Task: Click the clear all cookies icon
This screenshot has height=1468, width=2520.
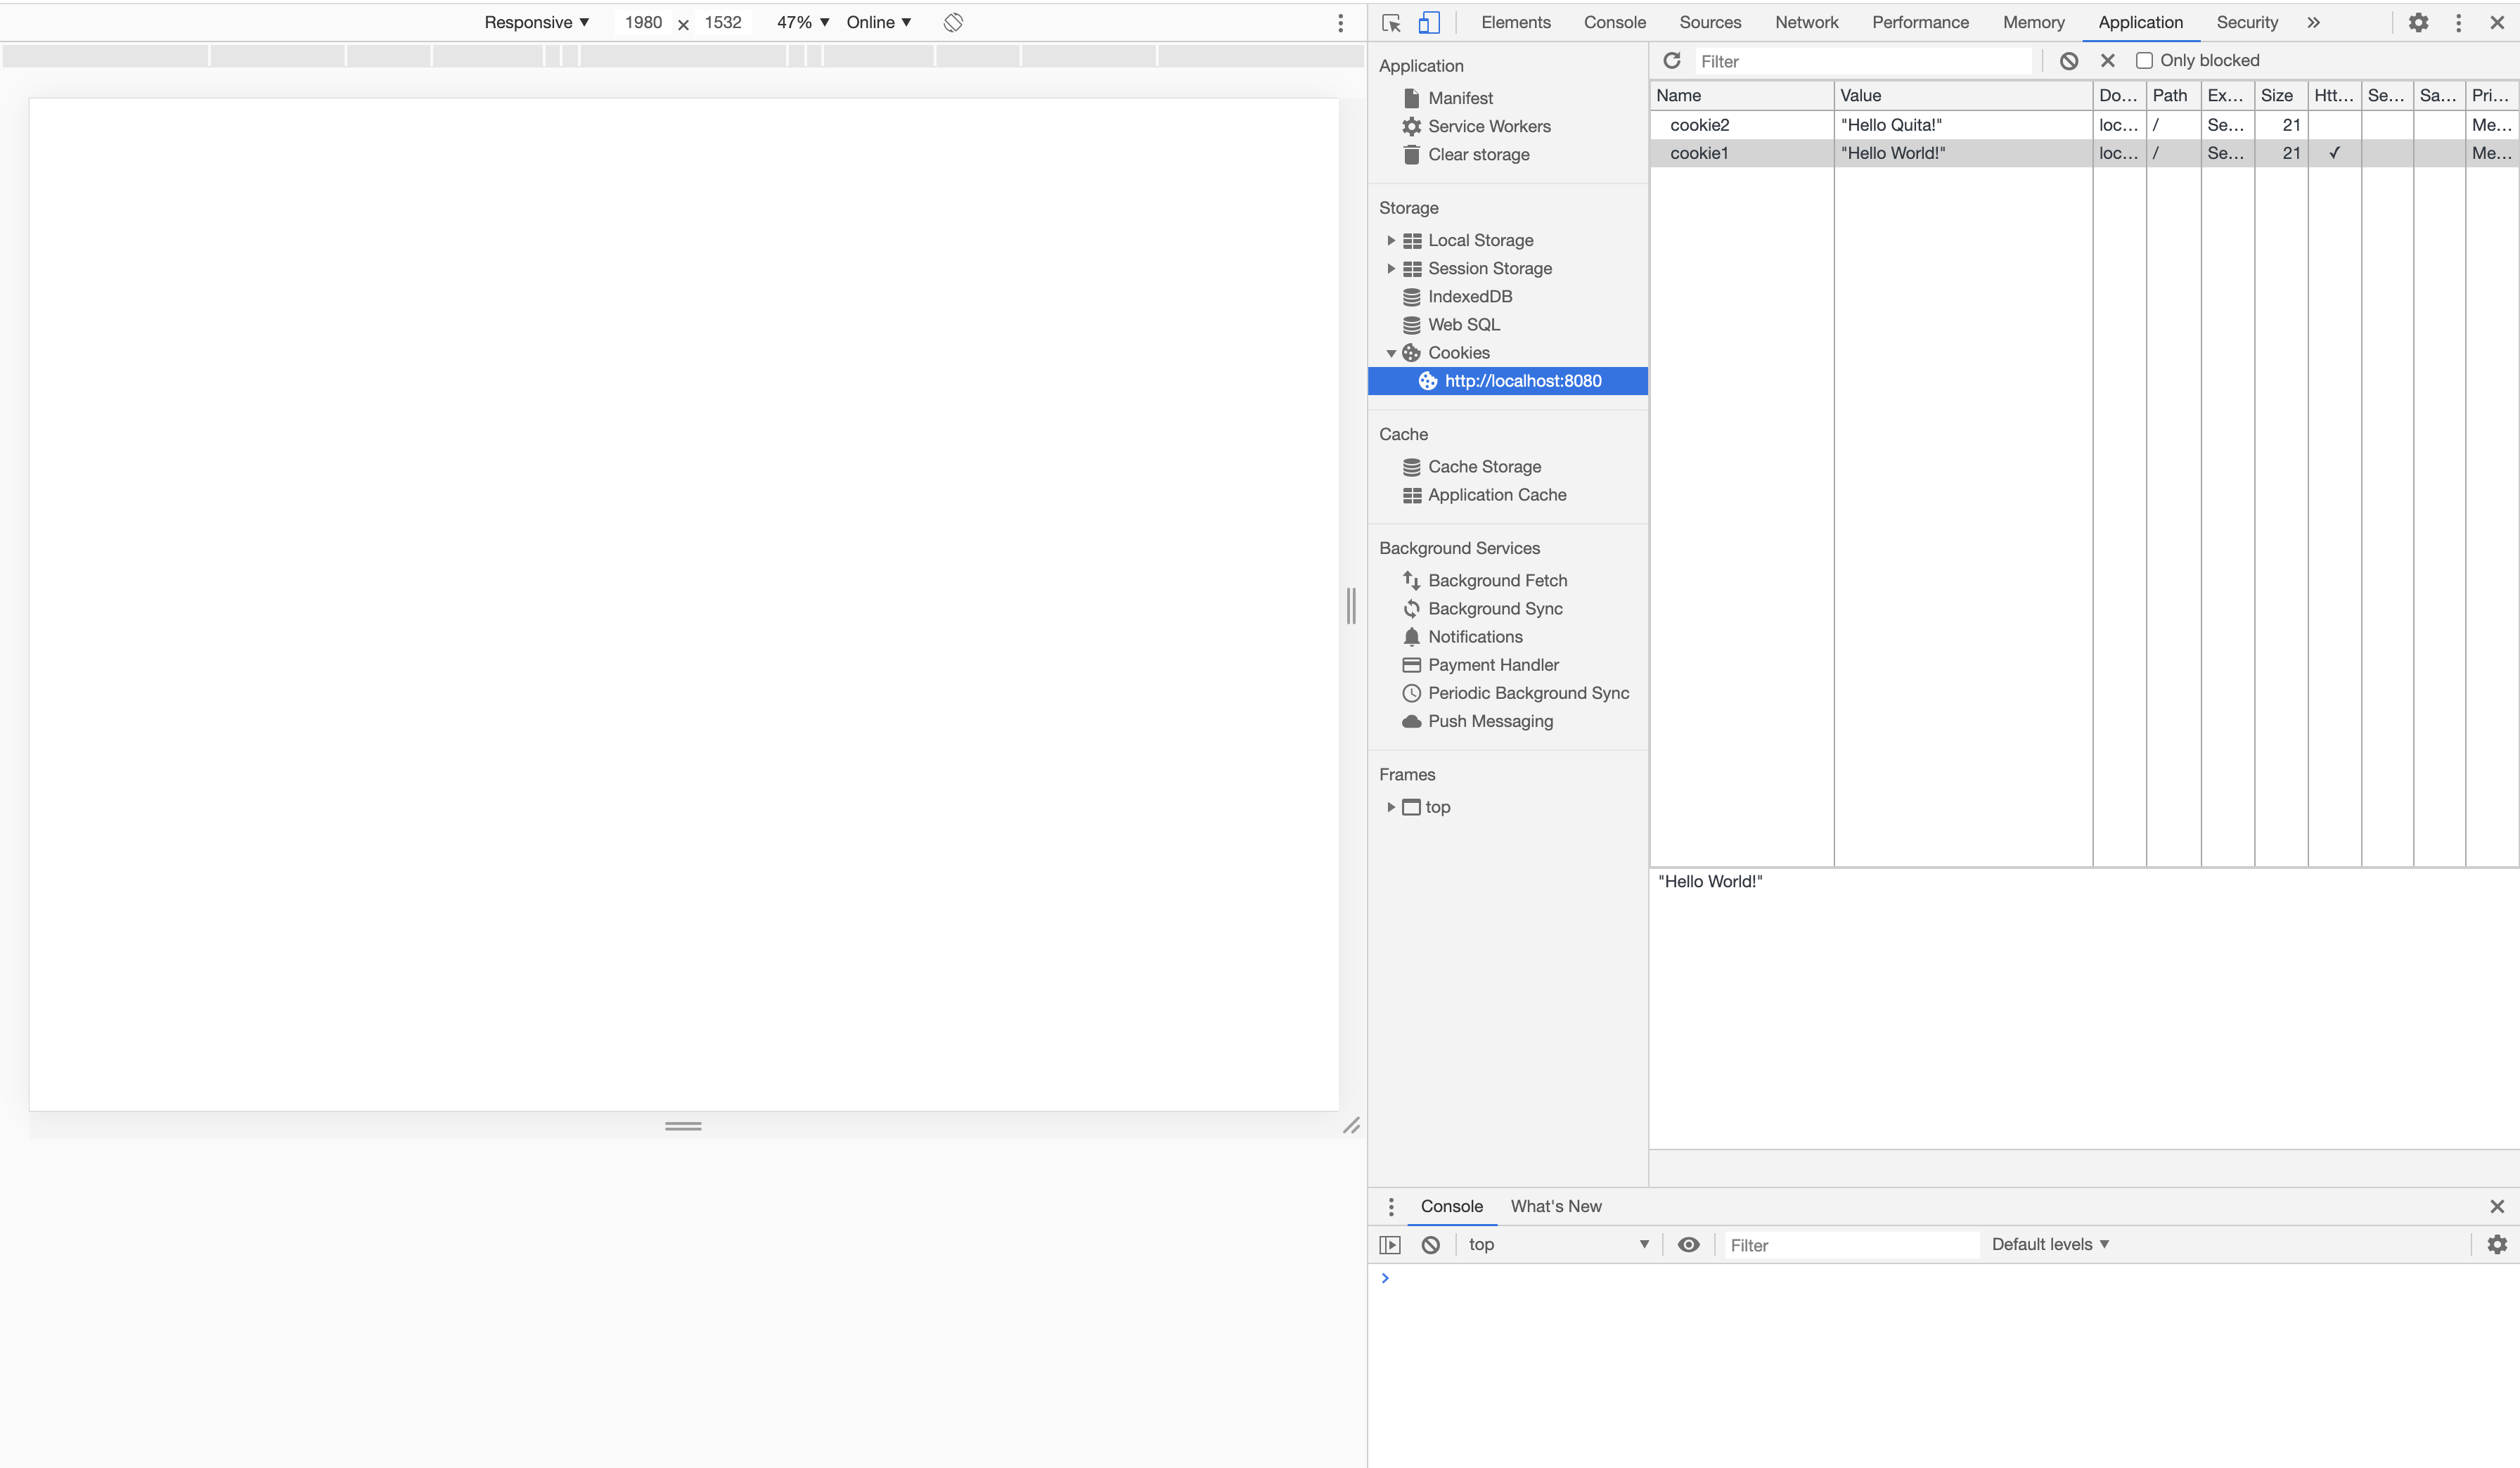Action: [x=2069, y=61]
